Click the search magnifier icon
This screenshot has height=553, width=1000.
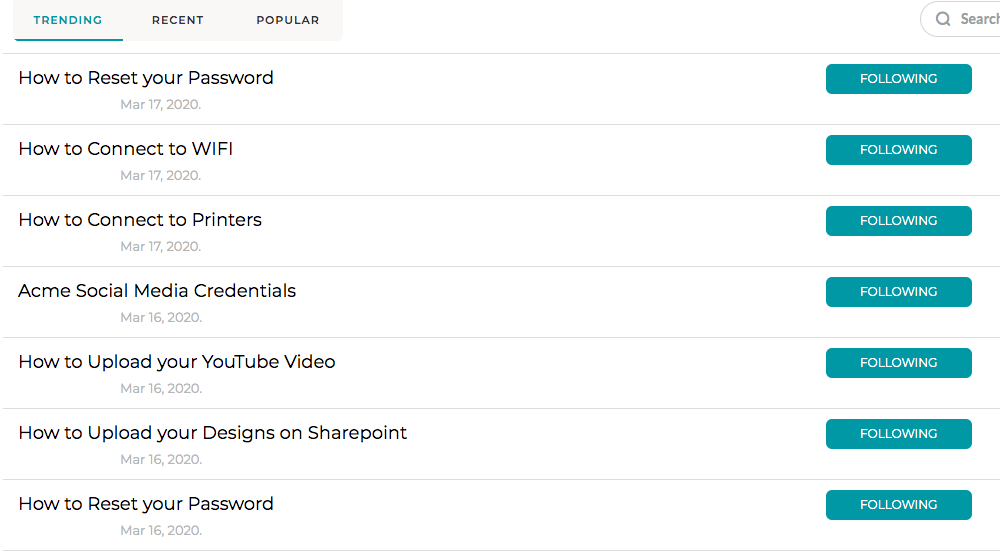[x=943, y=19]
